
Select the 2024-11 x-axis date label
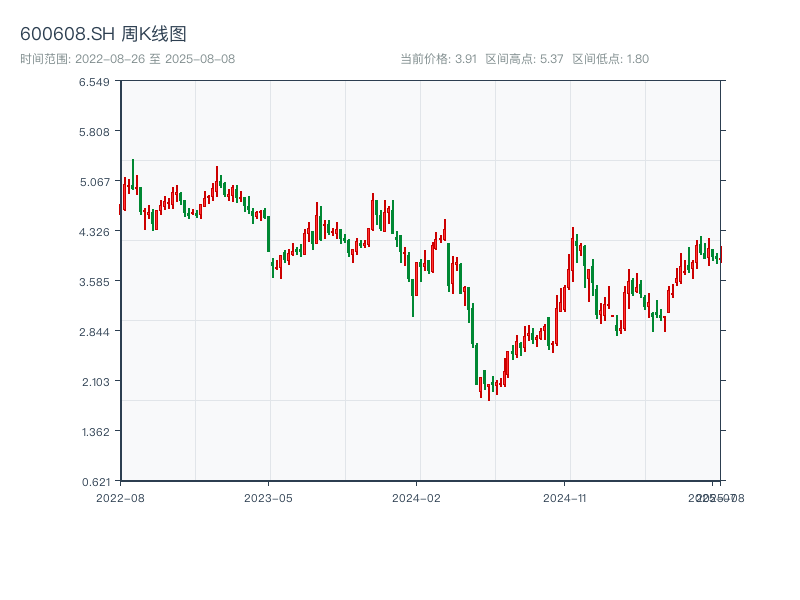564,497
